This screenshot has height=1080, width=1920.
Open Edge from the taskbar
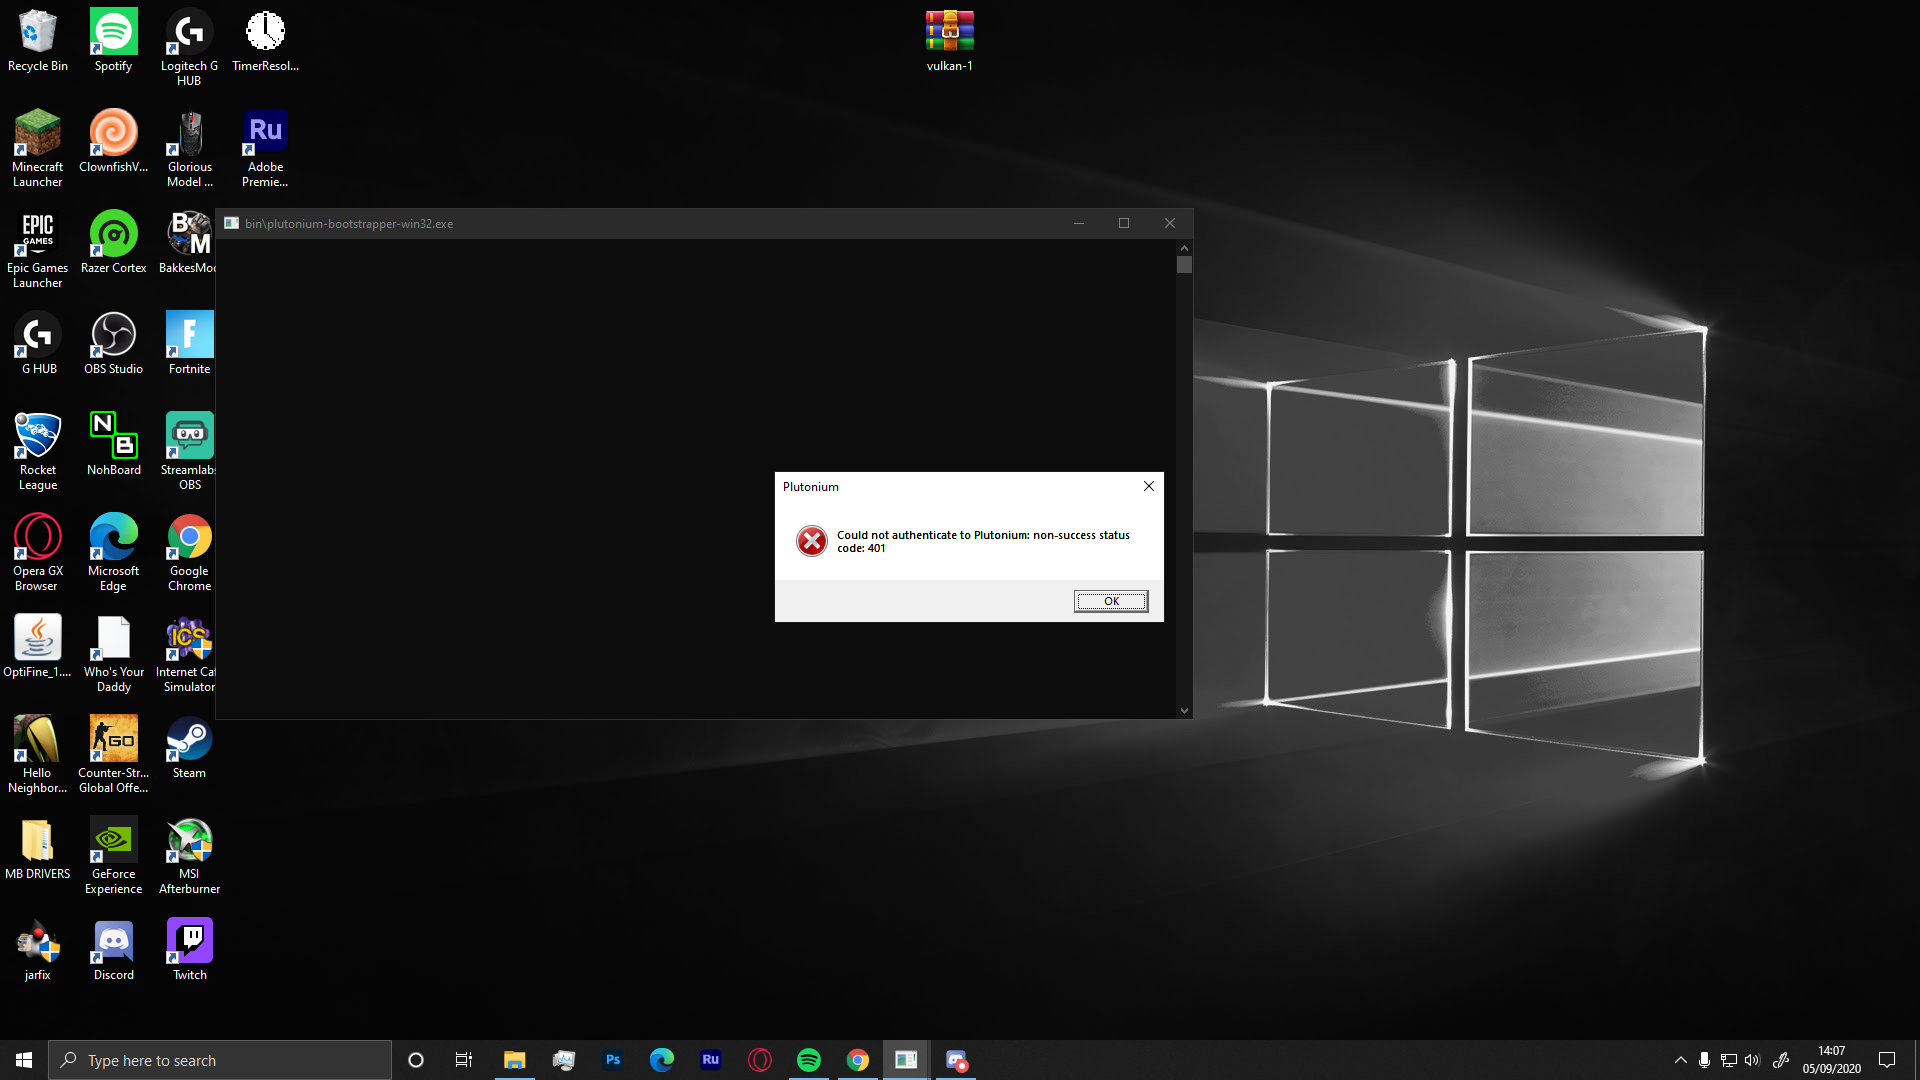pyautogui.click(x=662, y=1060)
